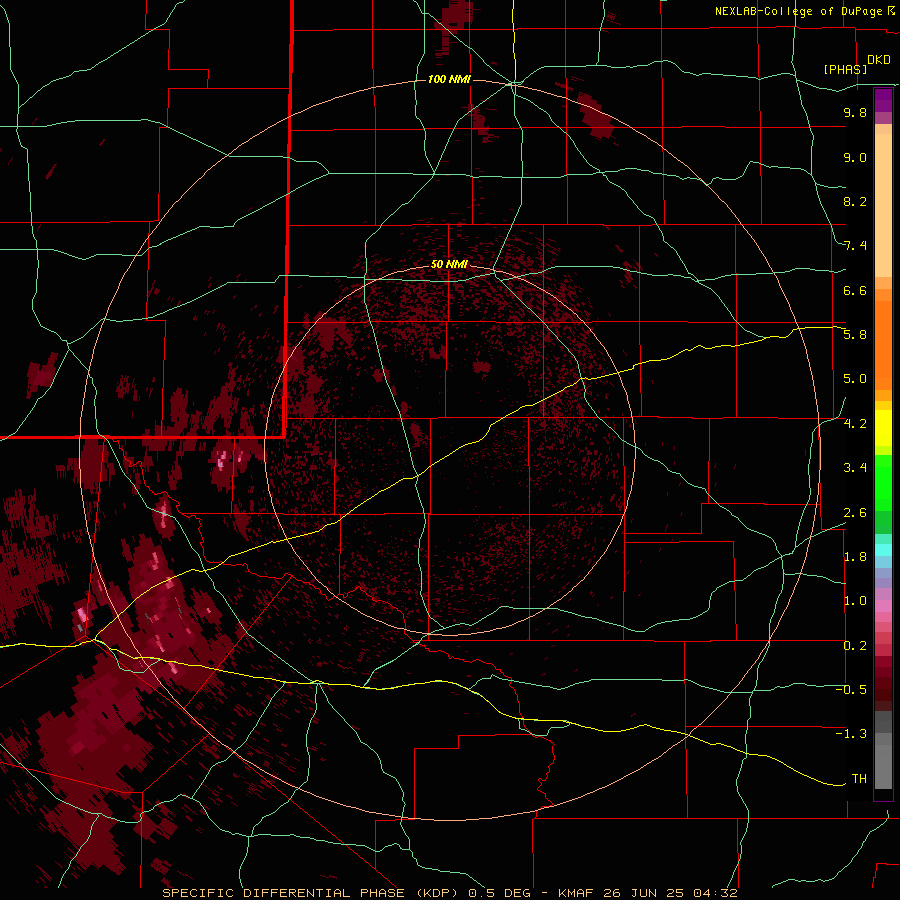Viewport: 900px width, 900px height.
Task: Click the 26 JUN 25 date in the caption
Action: [644, 893]
